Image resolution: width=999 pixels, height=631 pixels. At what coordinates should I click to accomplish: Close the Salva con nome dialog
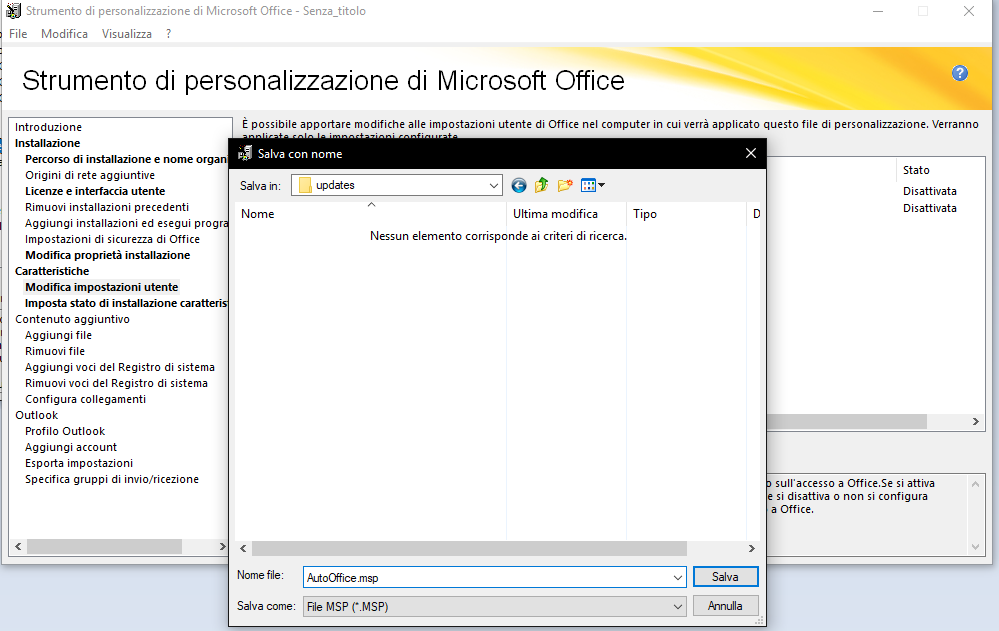point(751,154)
